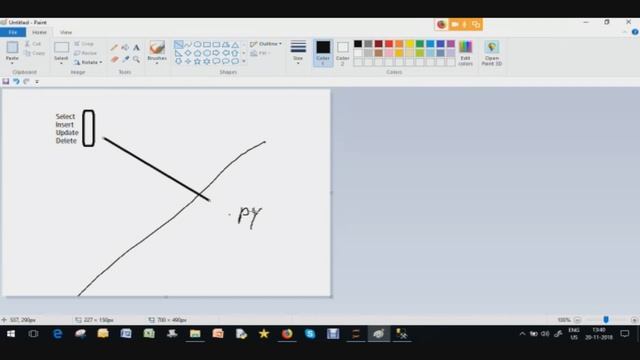
Task: Open Task View on the taskbar
Action: click(33, 334)
